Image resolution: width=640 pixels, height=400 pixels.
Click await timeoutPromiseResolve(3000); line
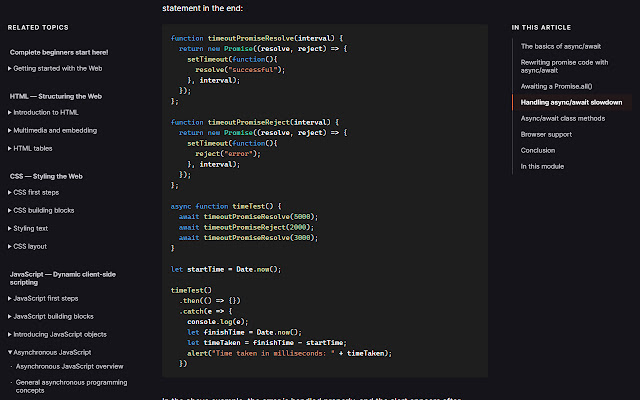tap(248, 238)
